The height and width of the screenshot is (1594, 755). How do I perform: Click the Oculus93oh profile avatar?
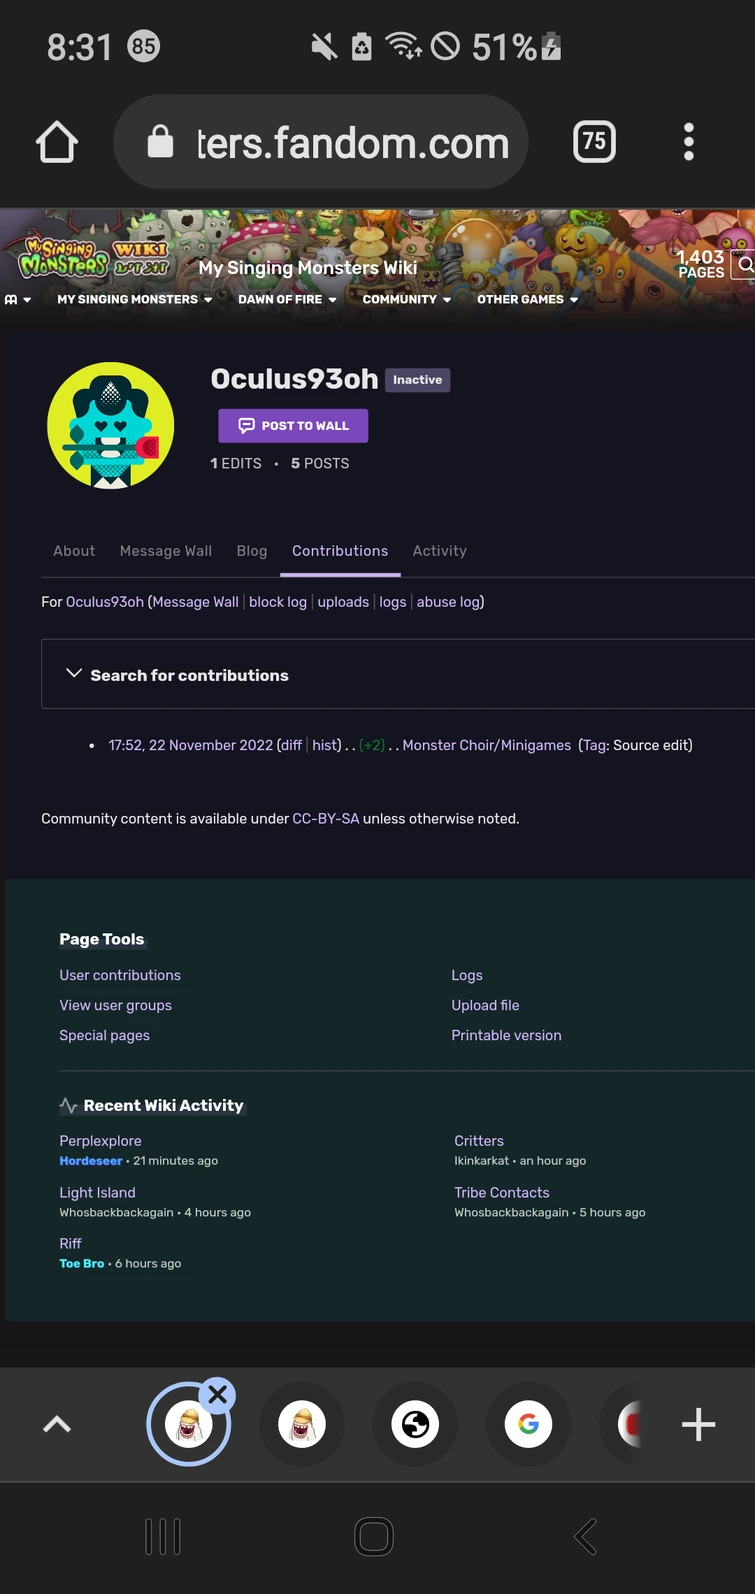pyautogui.click(x=111, y=425)
